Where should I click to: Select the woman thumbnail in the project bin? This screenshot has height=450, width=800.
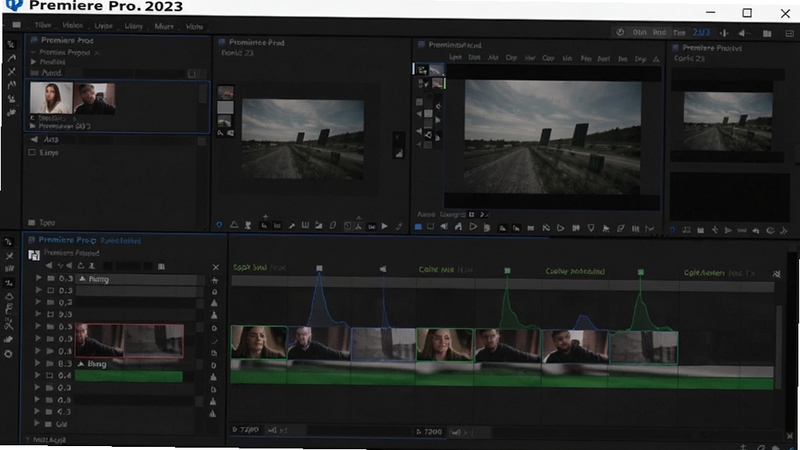point(51,97)
